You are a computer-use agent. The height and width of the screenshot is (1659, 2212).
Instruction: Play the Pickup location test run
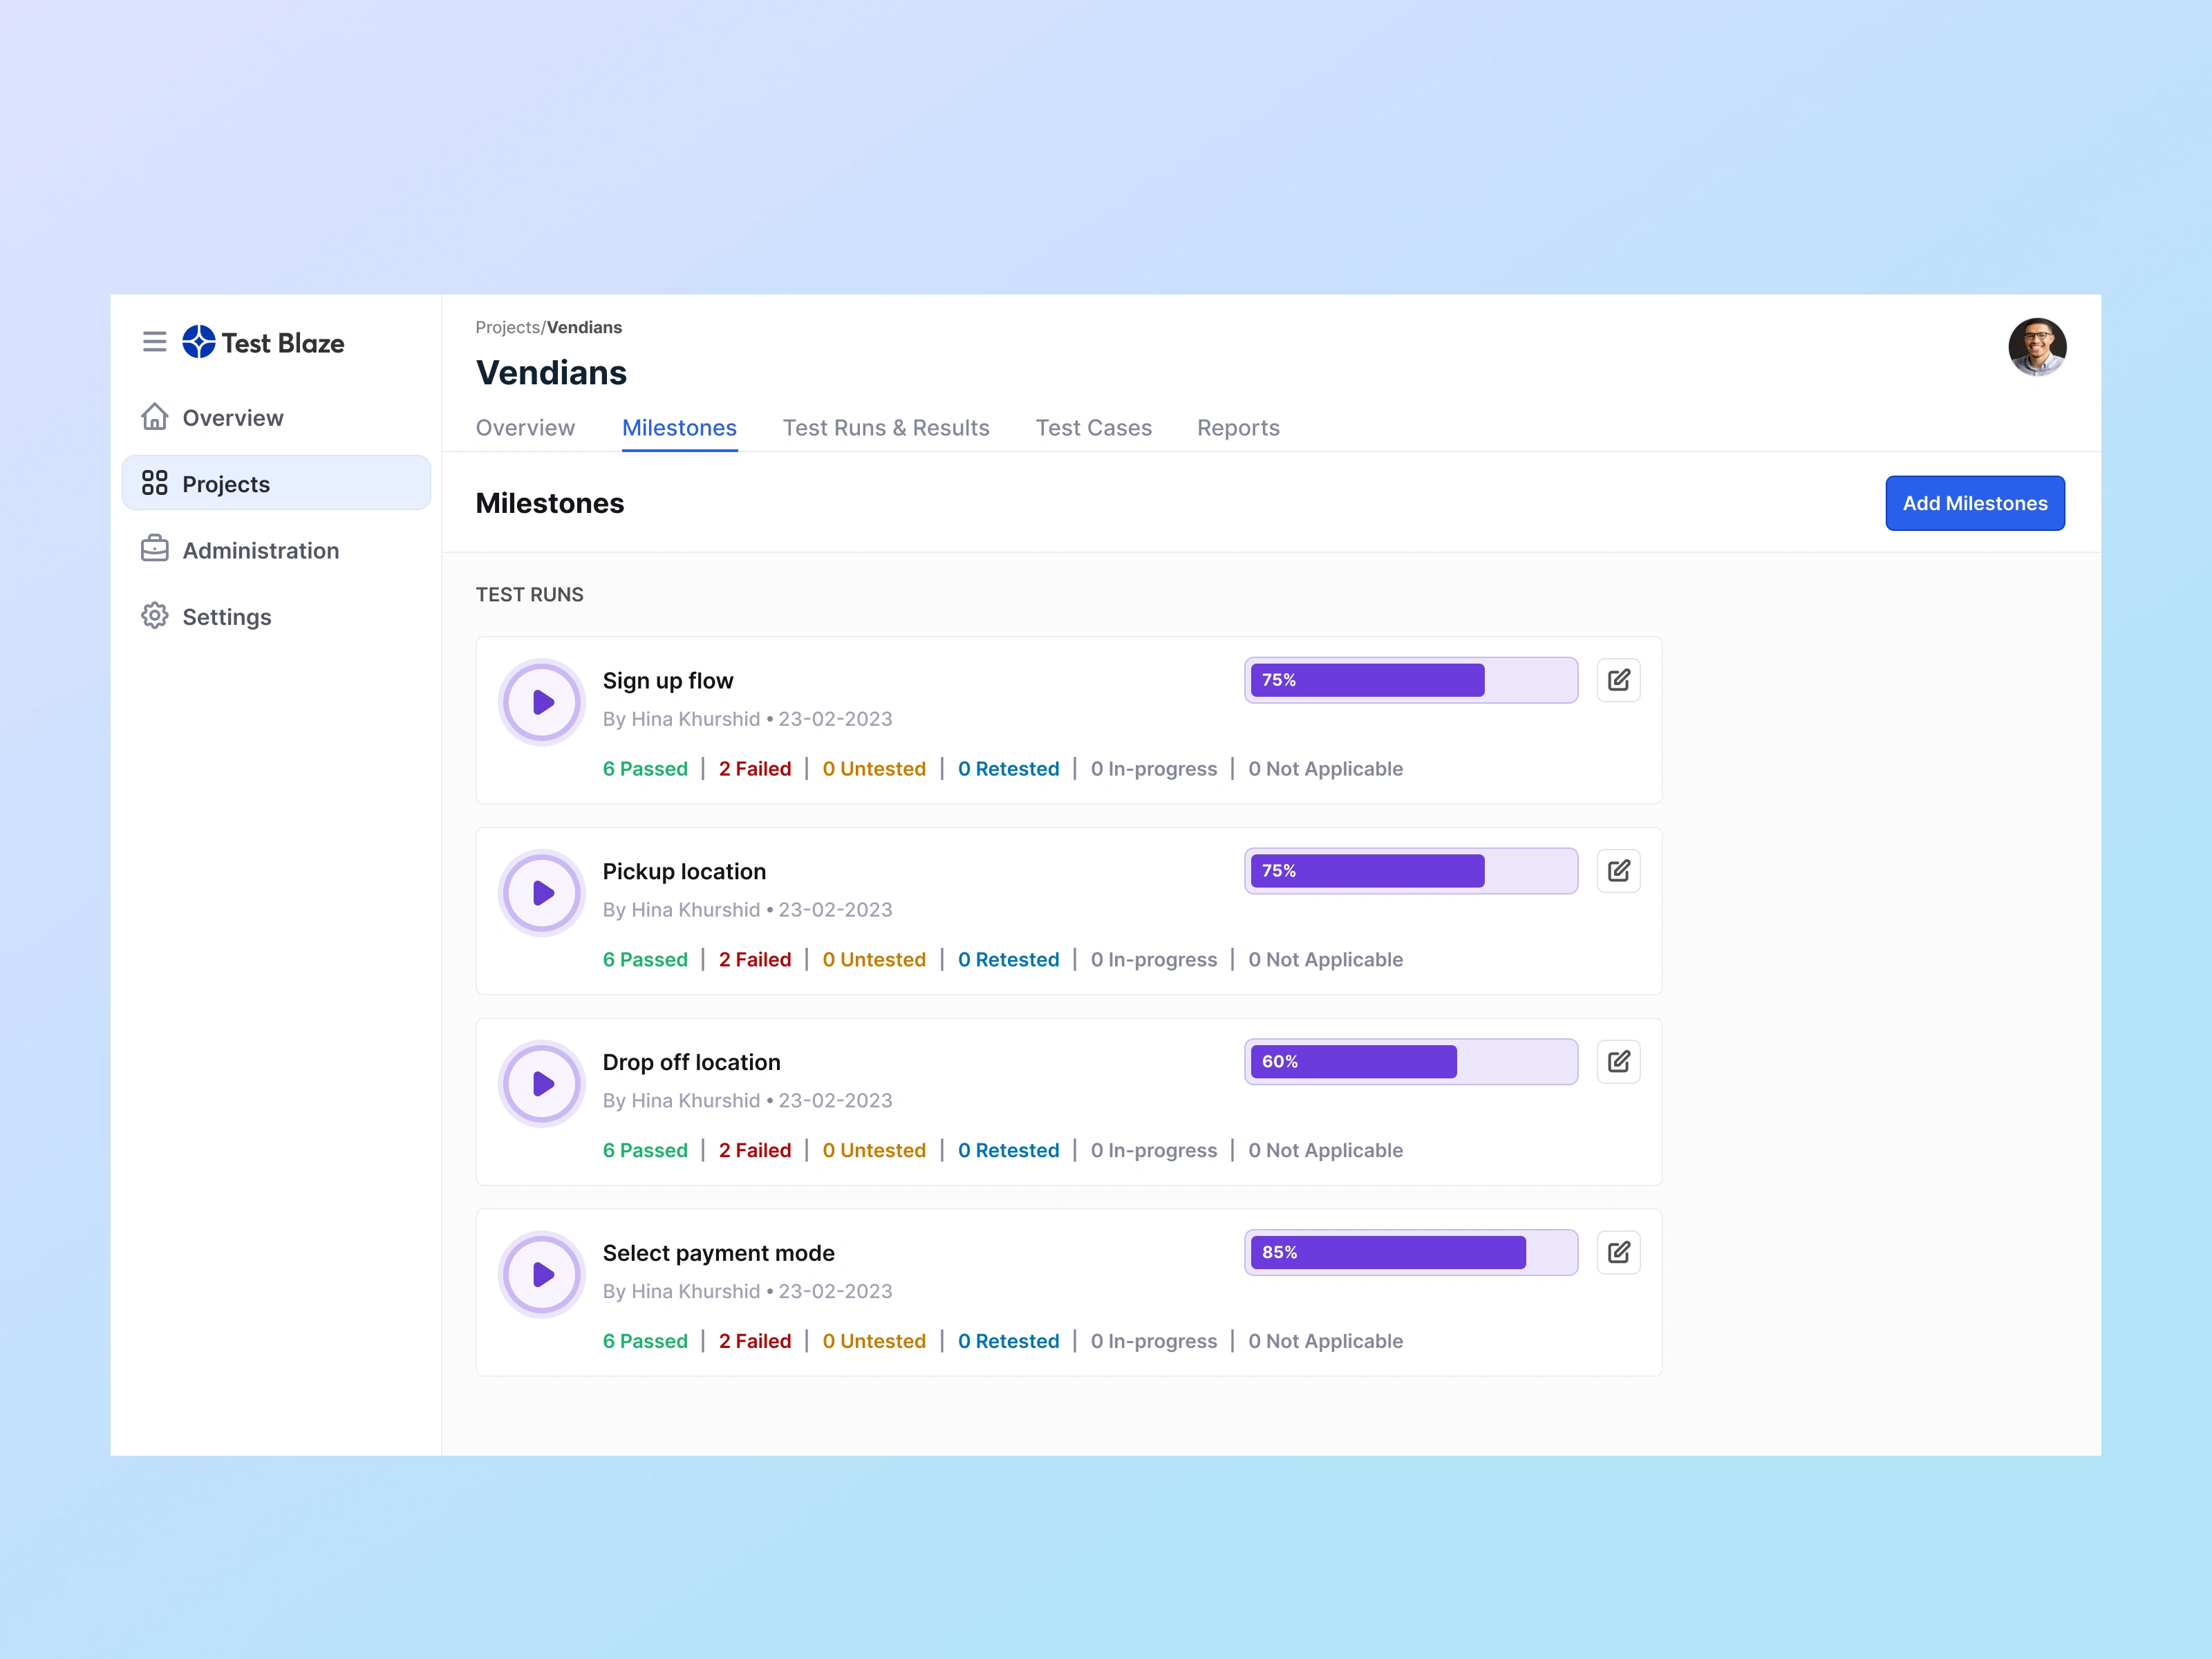click(x=542, y=893)
